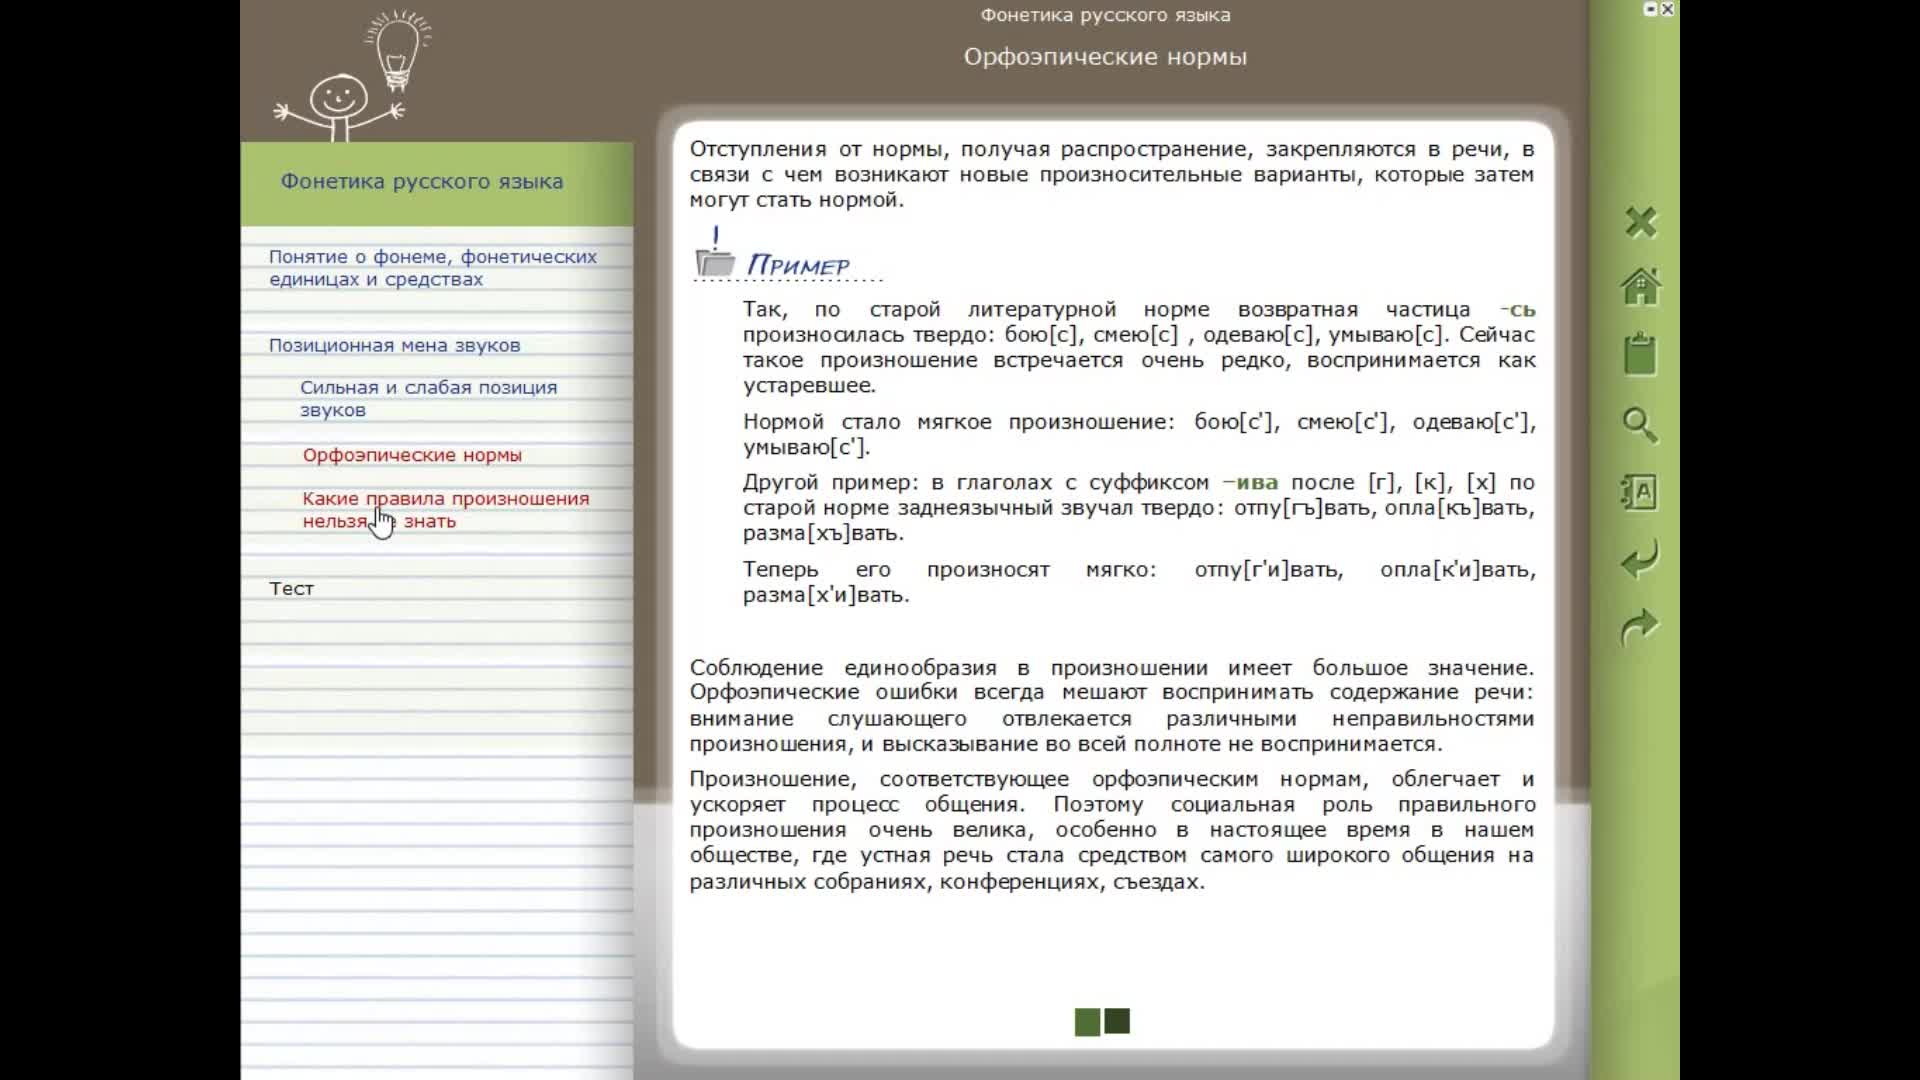This screenshot has width=1920, height=1080.
Task: Go to second page indicator square
Action: [x=1117, y=1021]
